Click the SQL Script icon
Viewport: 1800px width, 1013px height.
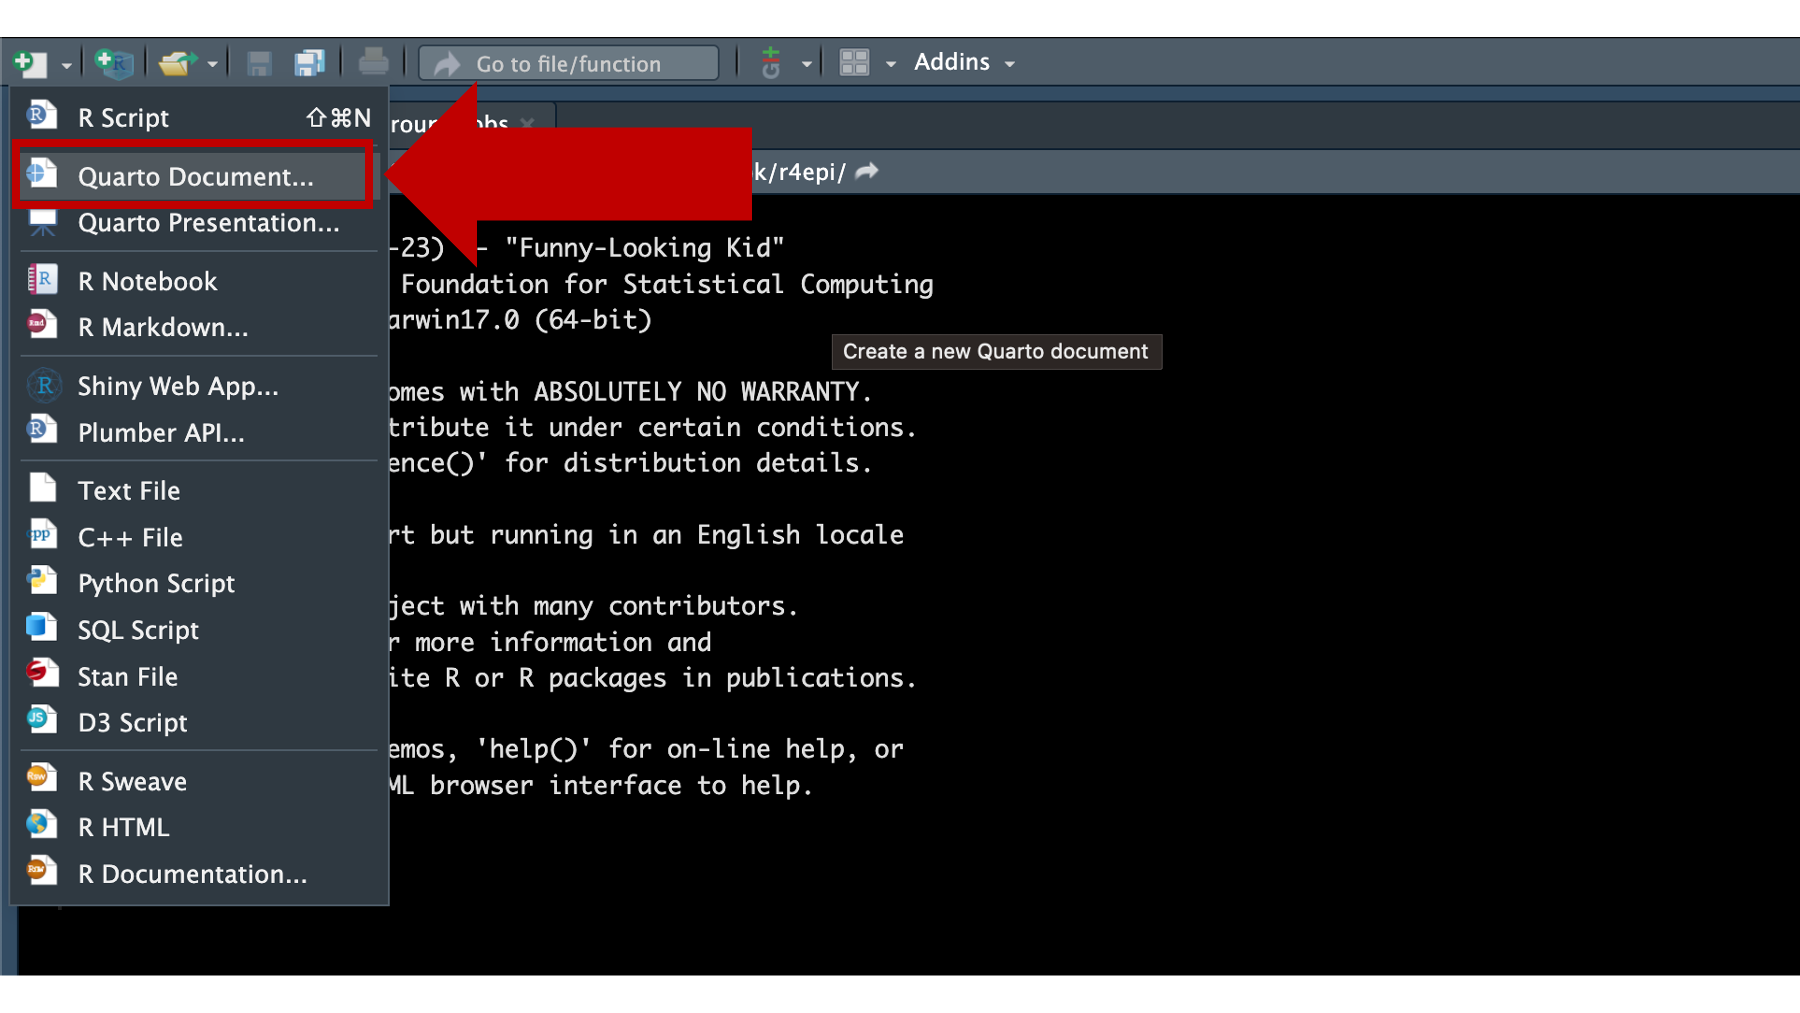(42, 626)
